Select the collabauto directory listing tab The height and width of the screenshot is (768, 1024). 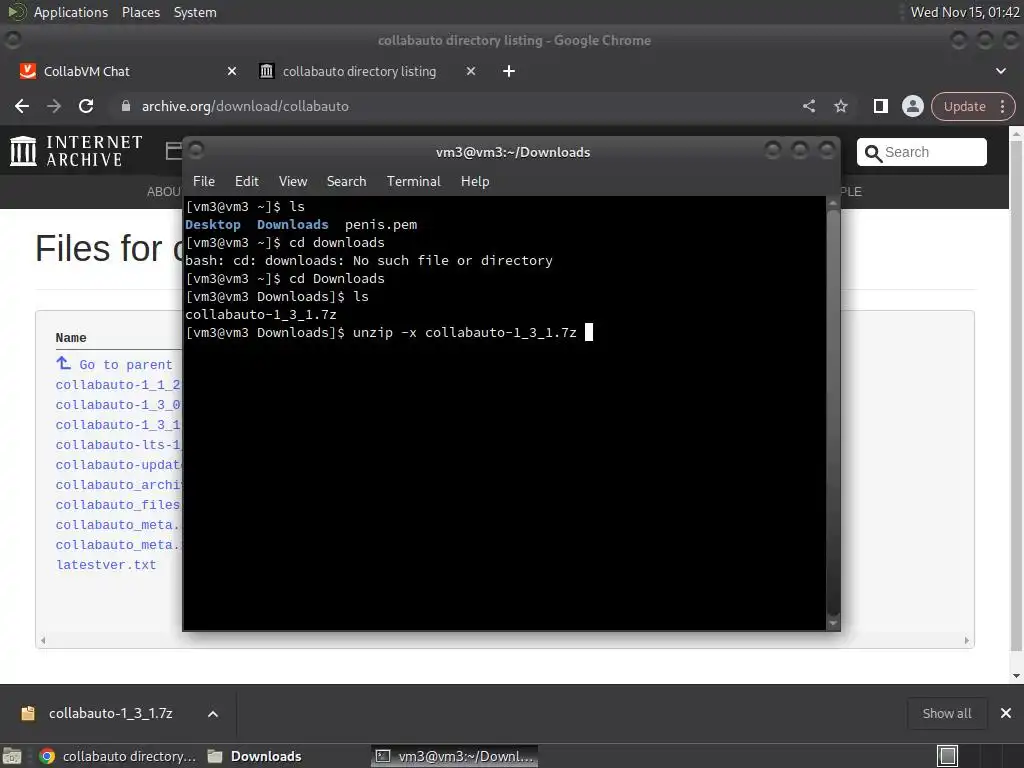tap(359, 71)
